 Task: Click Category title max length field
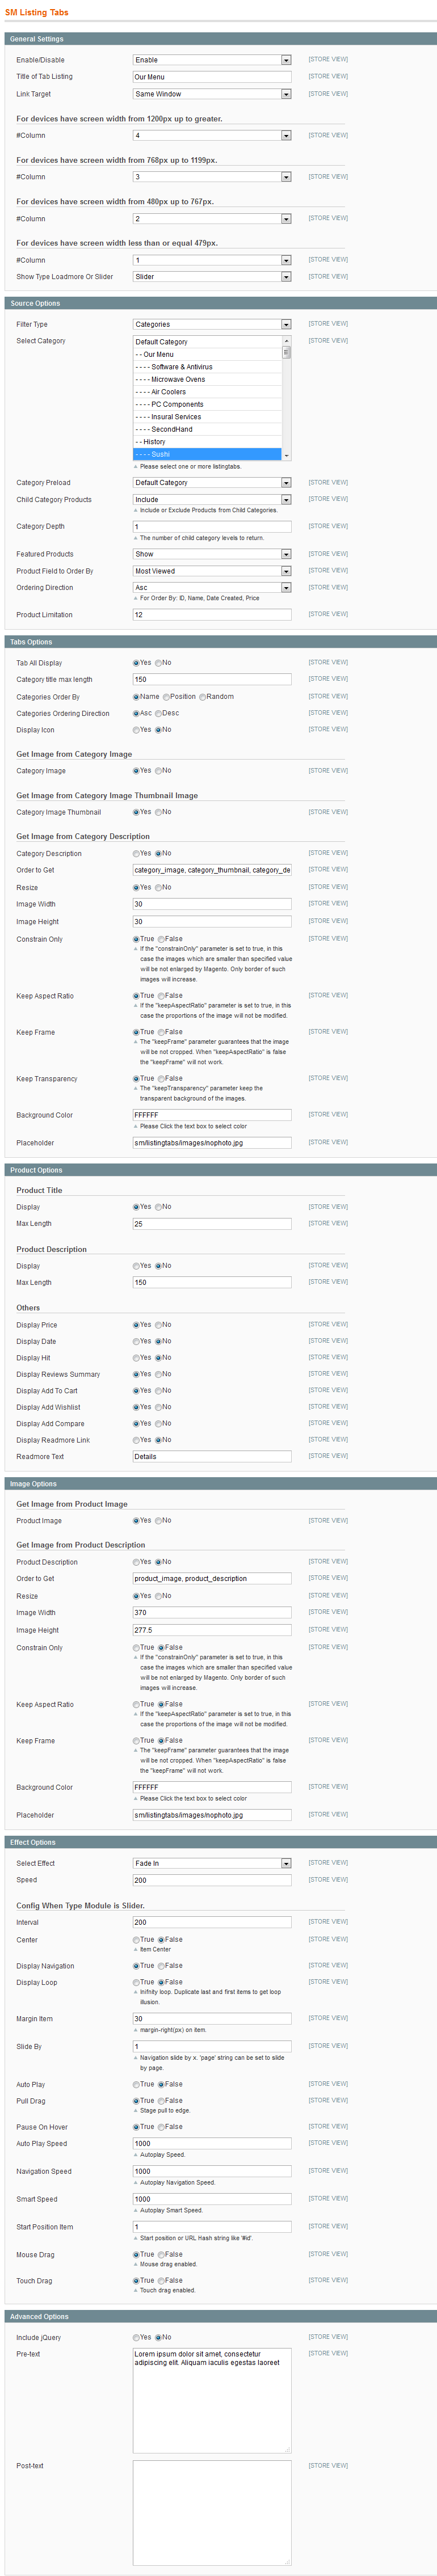tap(212, 680)
